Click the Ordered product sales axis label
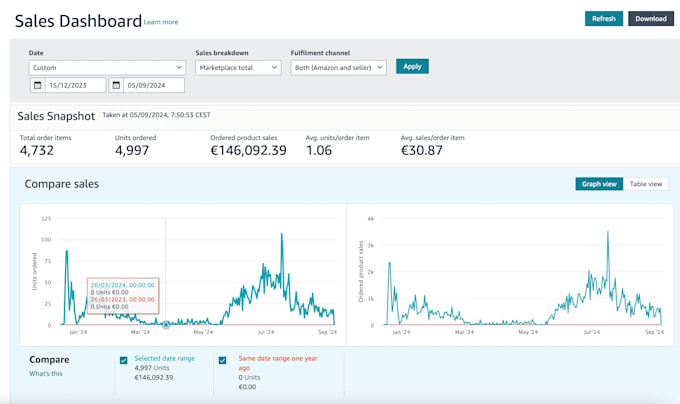 pyautogui.click(x=360, y=271)
